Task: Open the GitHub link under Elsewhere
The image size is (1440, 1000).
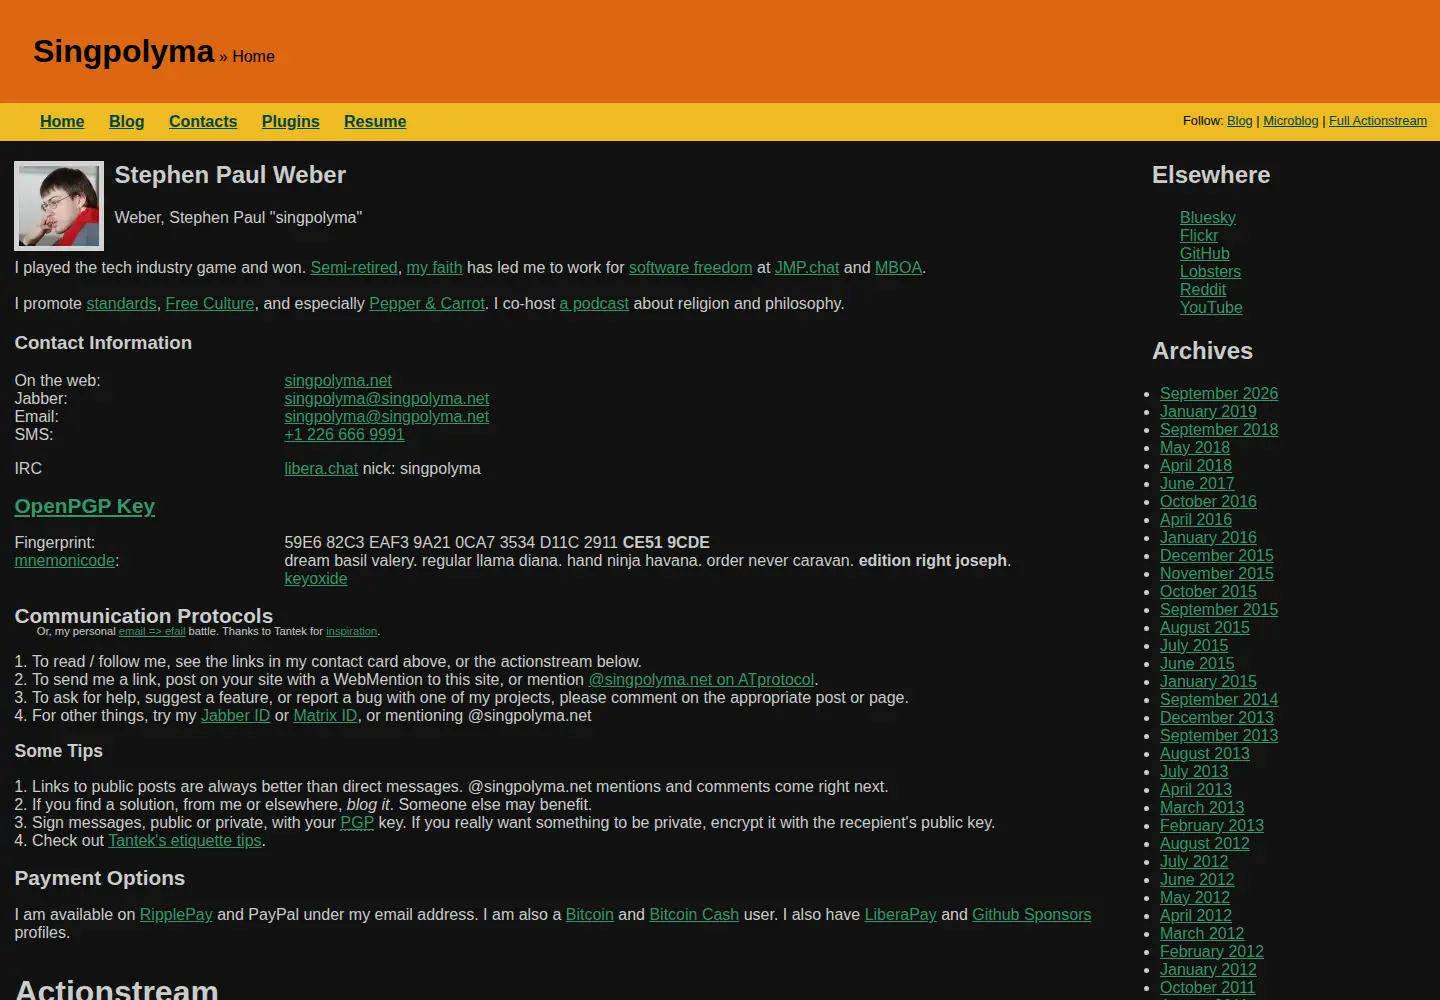Action: [1205, 254]
